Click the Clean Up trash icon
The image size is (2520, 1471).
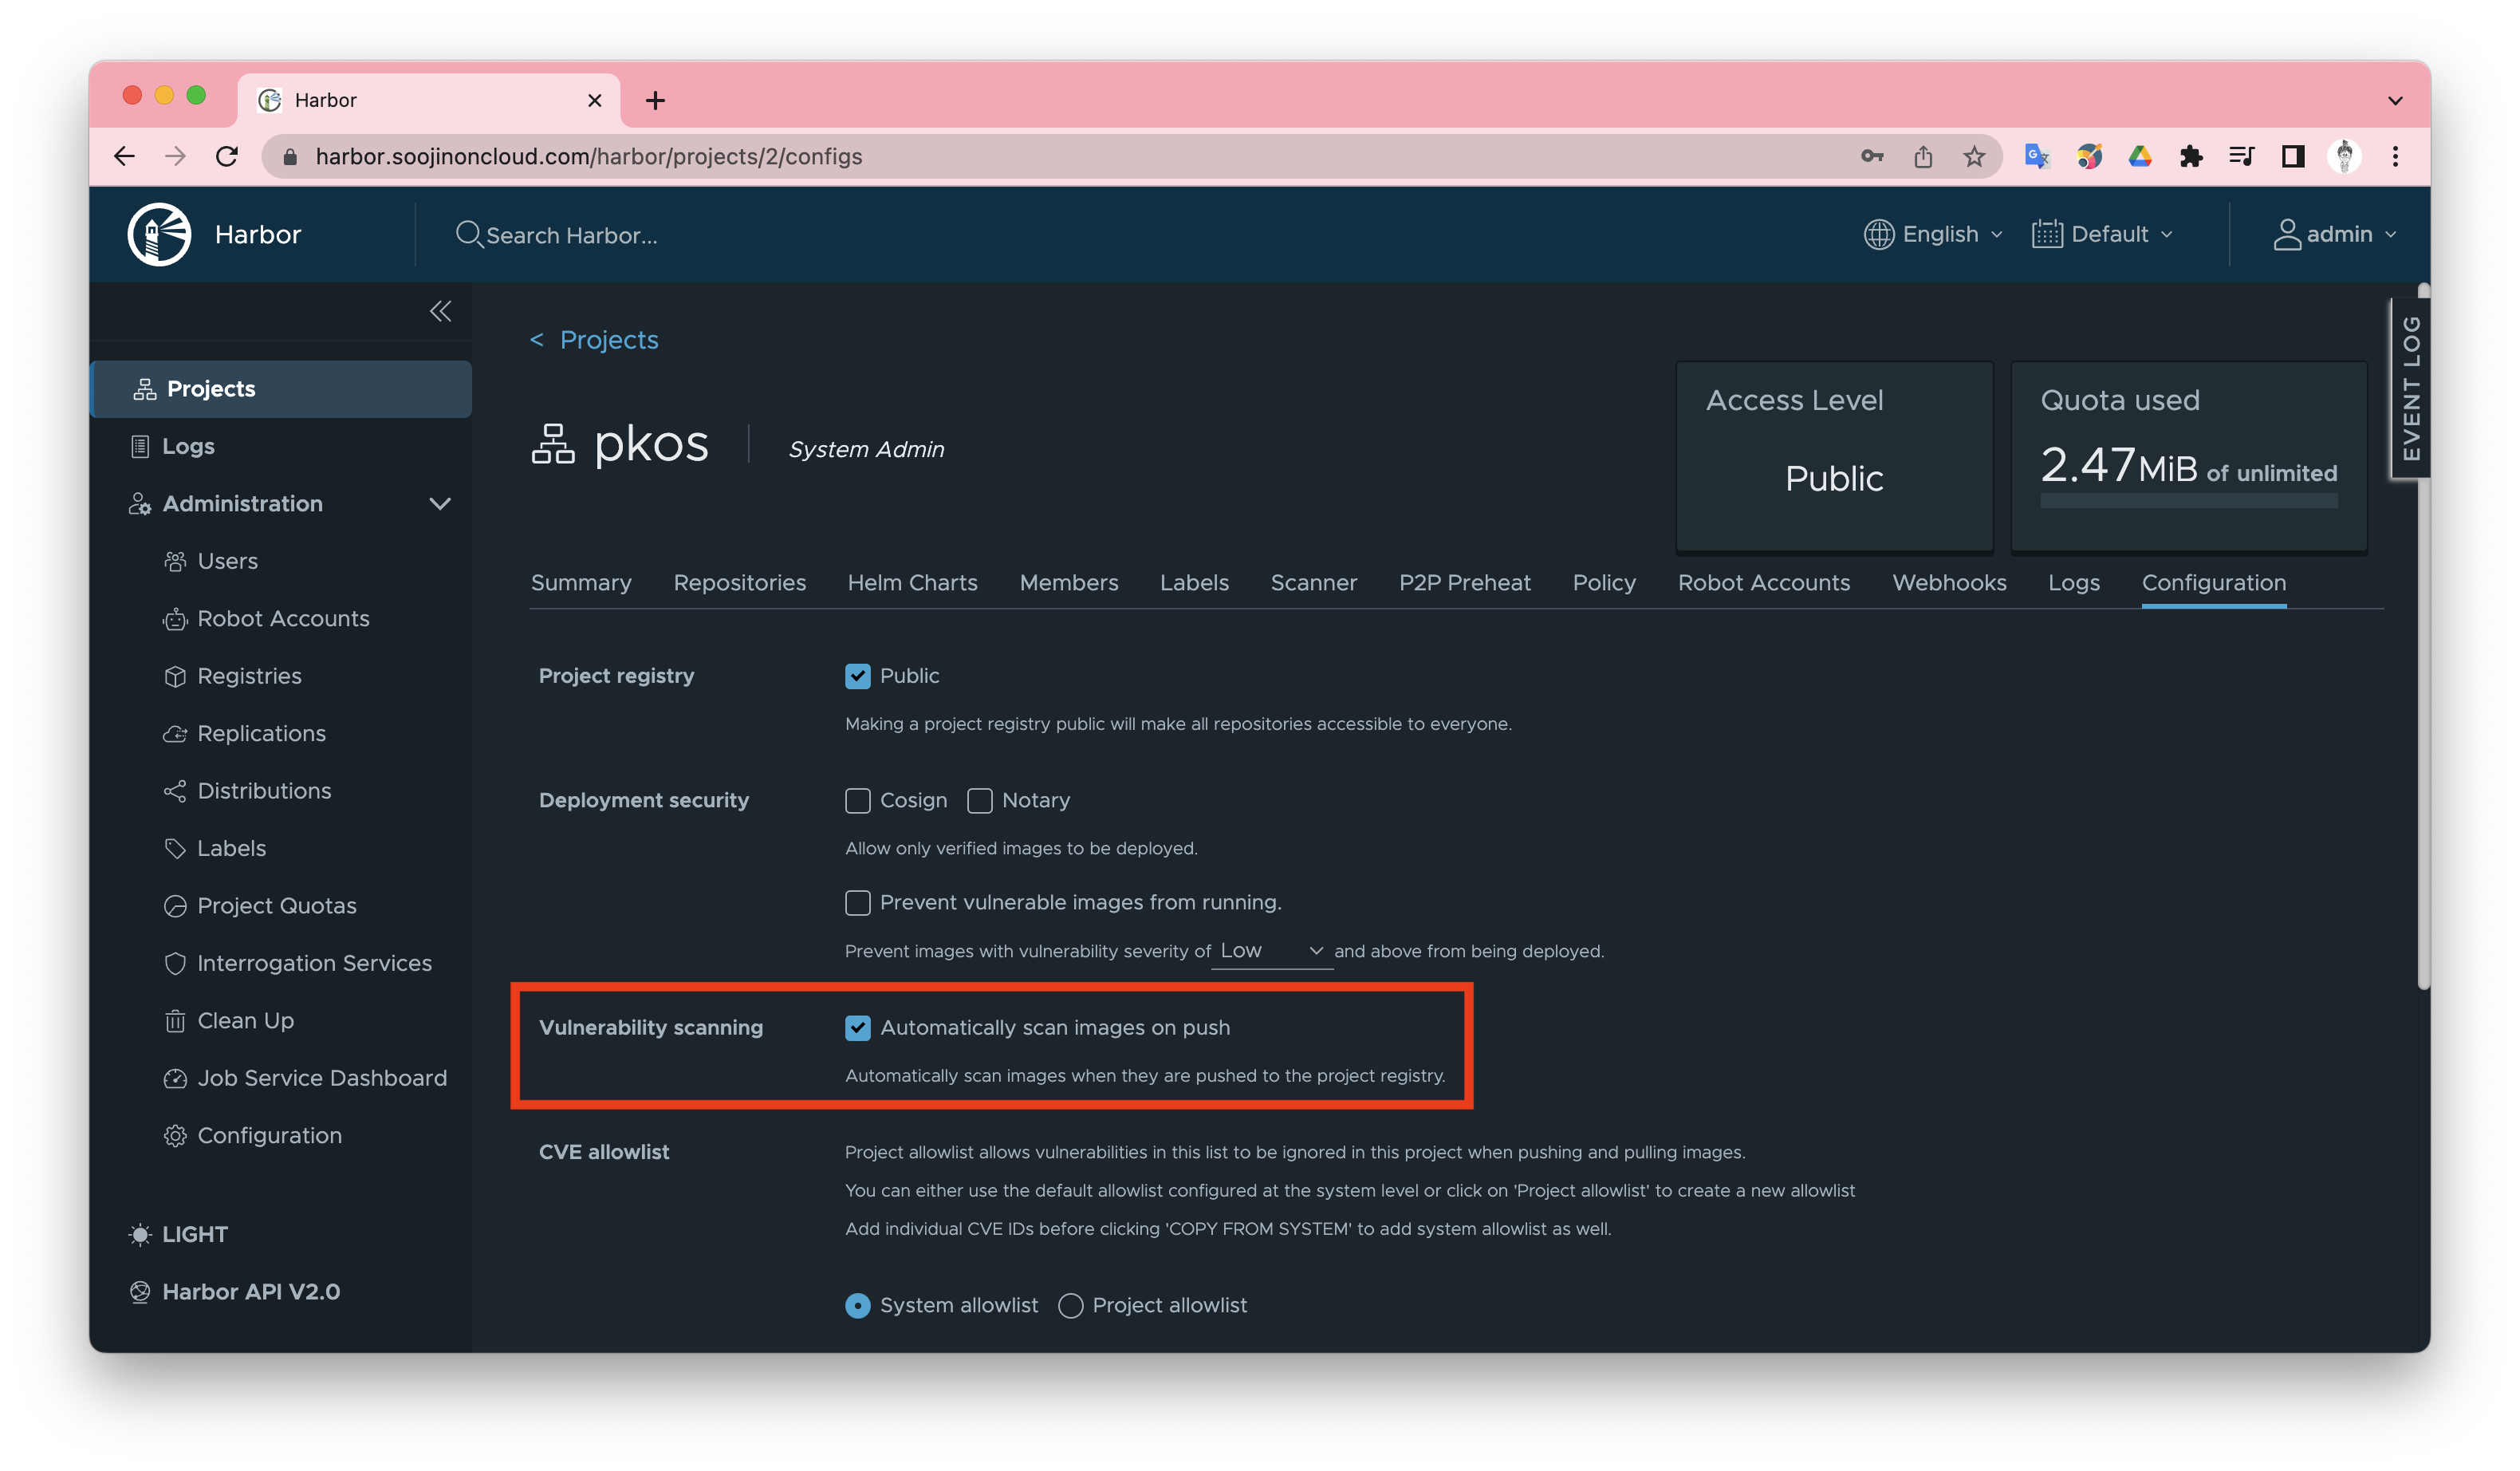tap(175, 1021)
